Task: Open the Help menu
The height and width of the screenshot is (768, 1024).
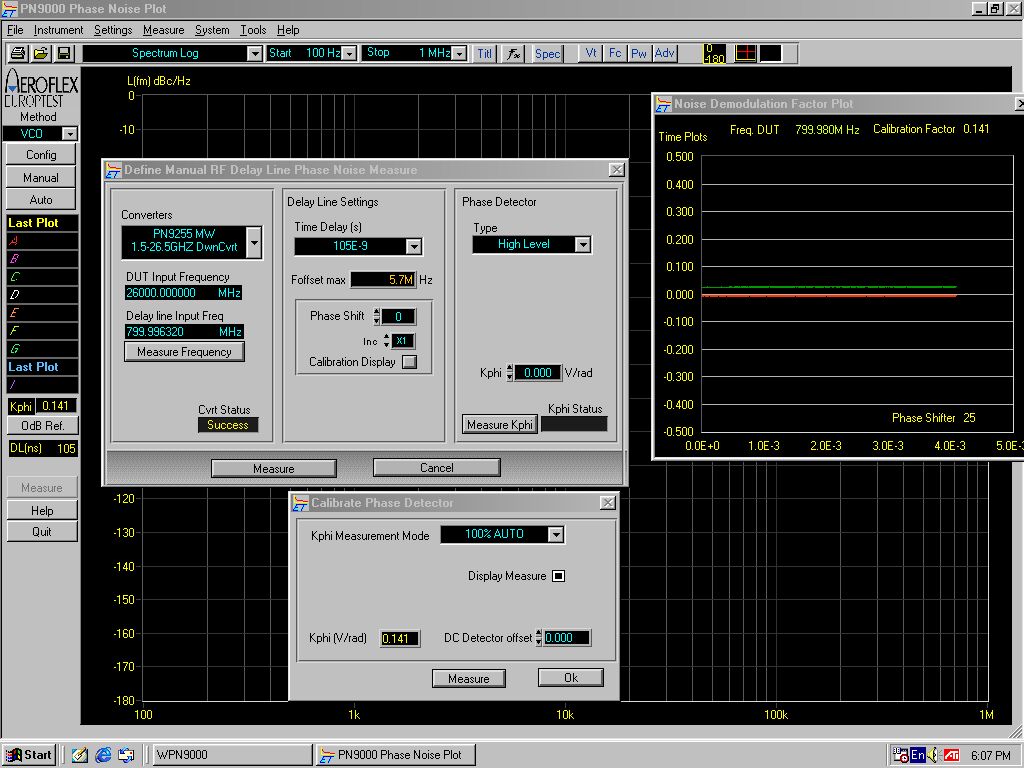Action: coord(288,30)
